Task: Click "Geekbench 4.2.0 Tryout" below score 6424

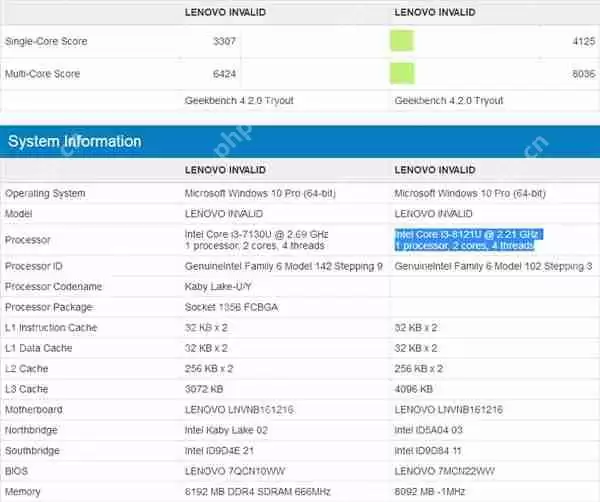Action: coord(239,101)
